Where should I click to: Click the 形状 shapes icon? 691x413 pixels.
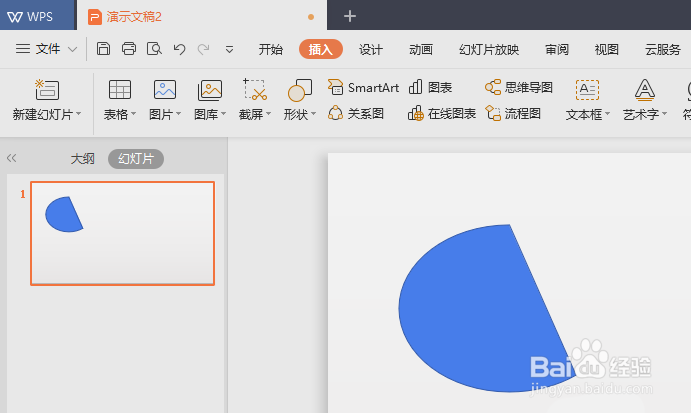click(x=300, y=90)
